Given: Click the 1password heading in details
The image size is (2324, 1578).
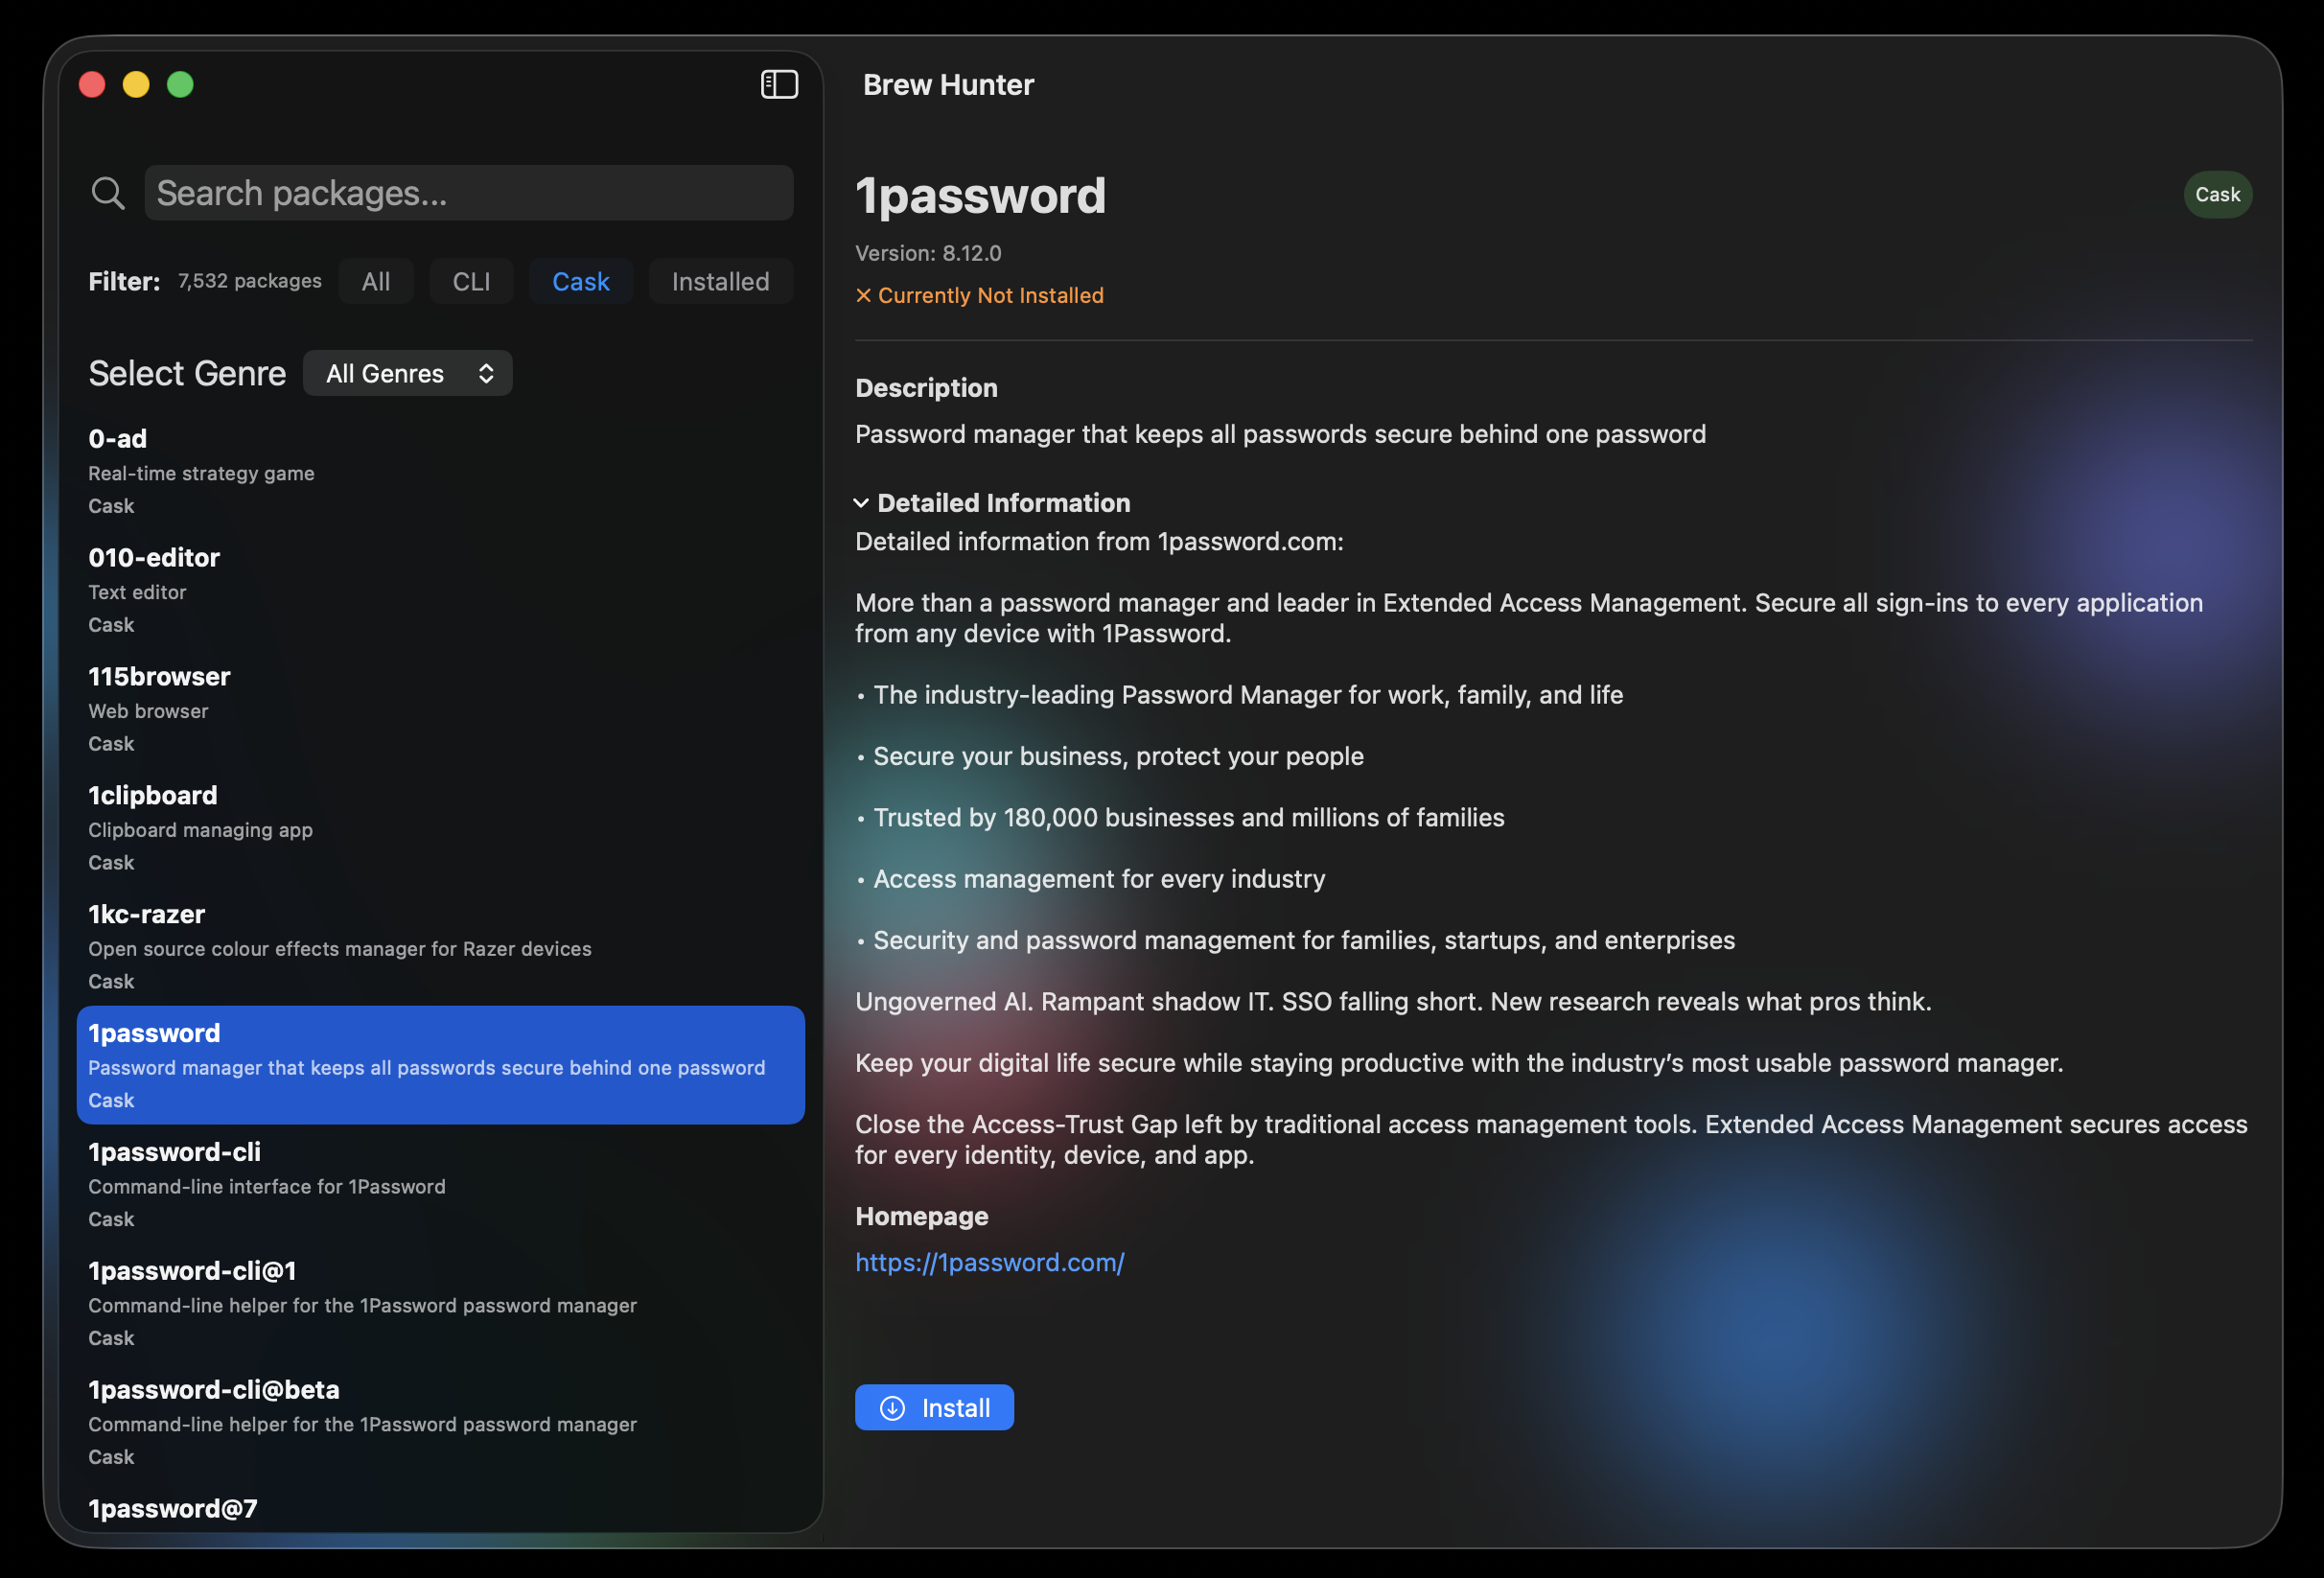Looking at the screenshot, I should coord(980,196).
